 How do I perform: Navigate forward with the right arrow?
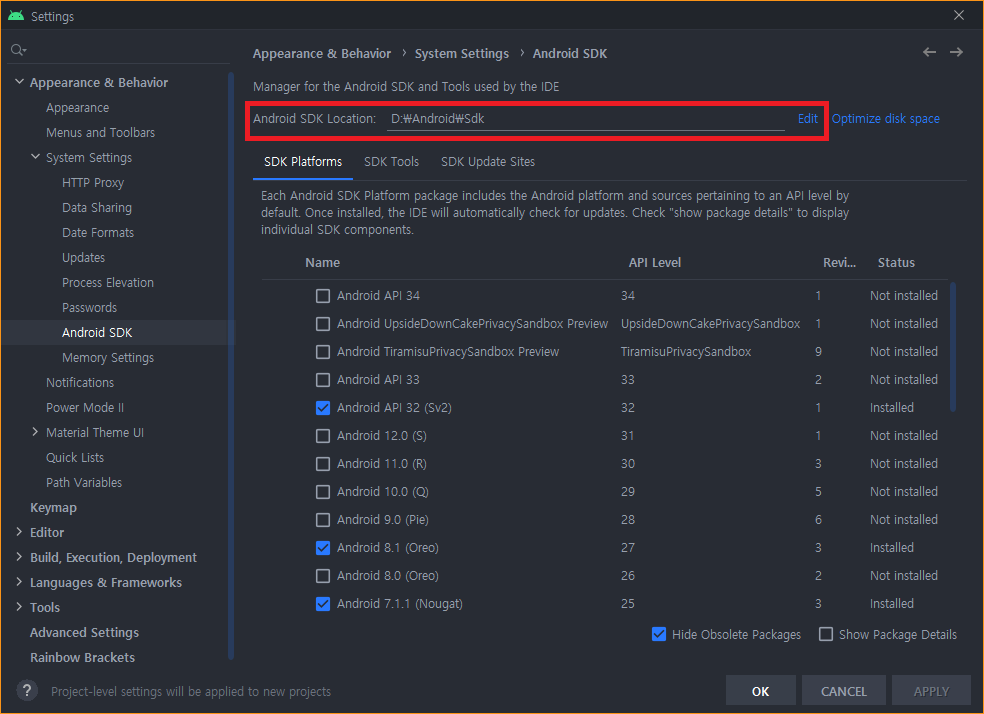click(956, 52)
